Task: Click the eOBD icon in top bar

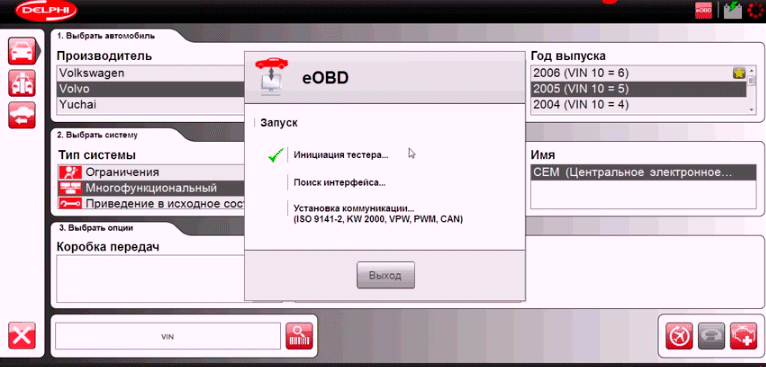Action: point(703,10)
